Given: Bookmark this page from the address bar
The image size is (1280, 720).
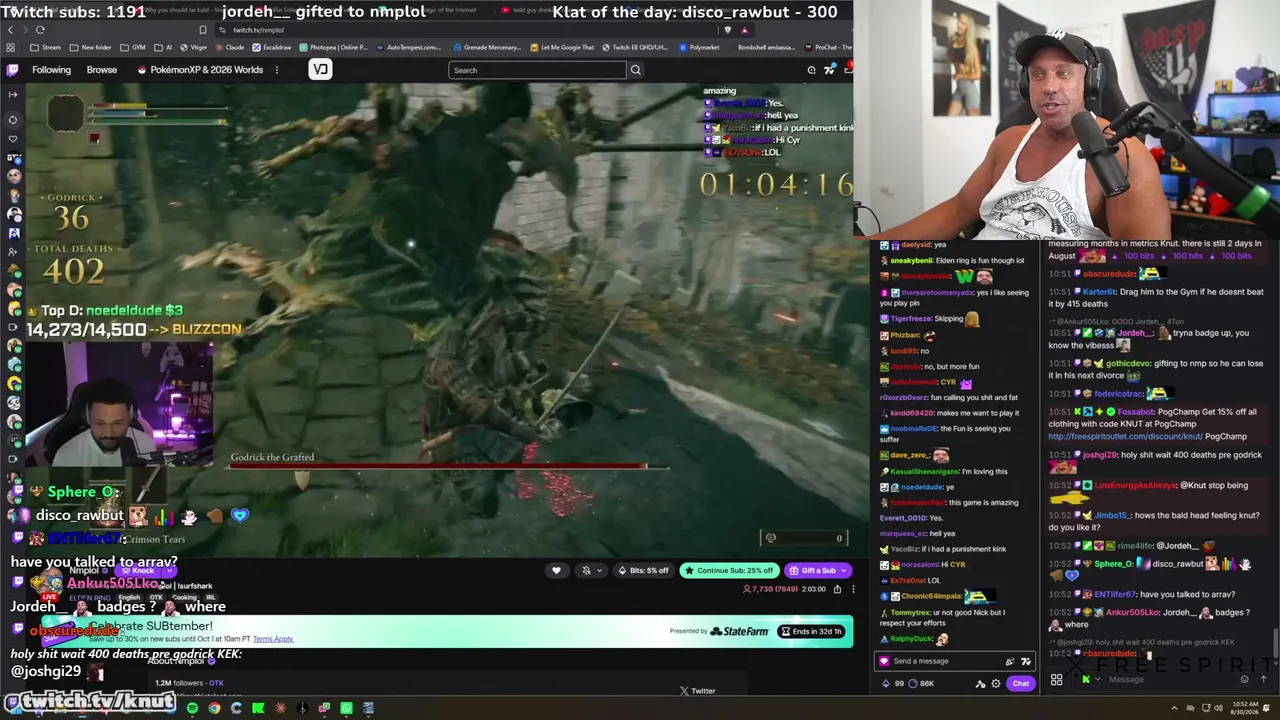Looking at the screenshot, I should click(203, 30).
